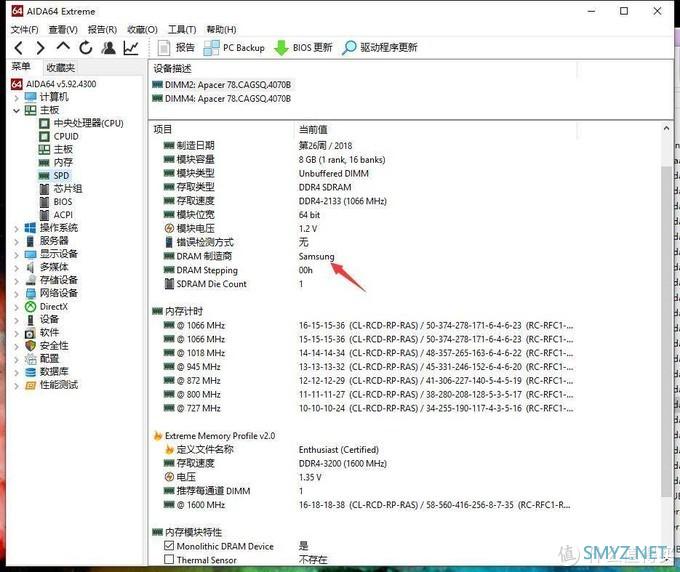Open the 报告(R) menu
The height and width of the screenshot is (572, 680).
point(102,29)
